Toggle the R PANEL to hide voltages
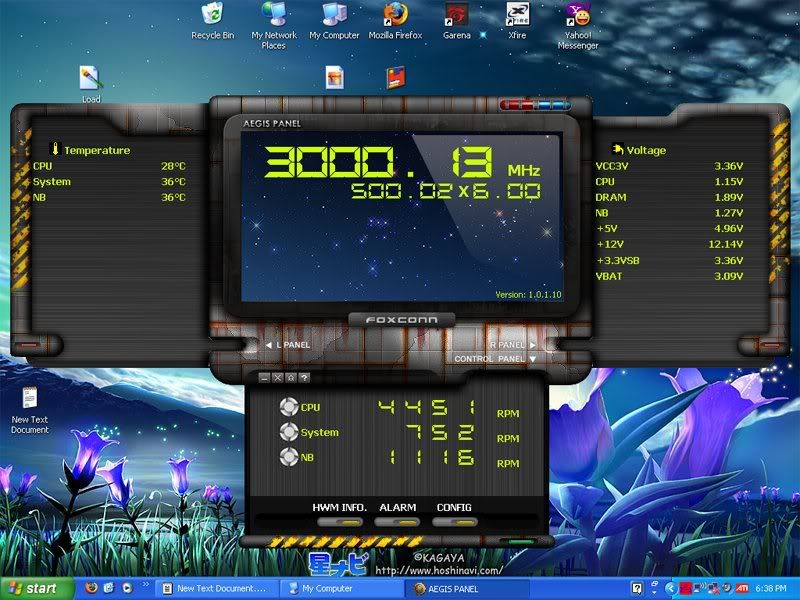 point(512,345)
